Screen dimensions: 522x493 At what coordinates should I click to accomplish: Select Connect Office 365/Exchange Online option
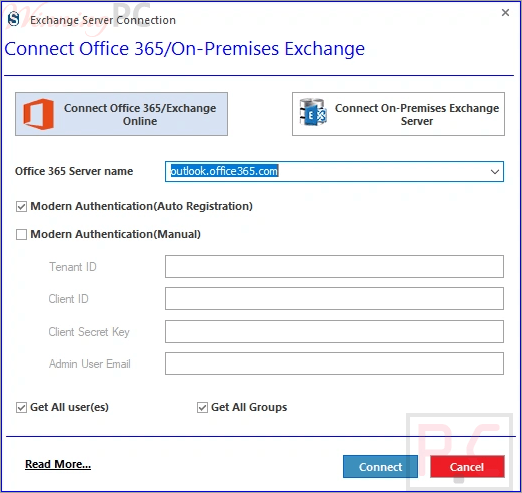121,114
